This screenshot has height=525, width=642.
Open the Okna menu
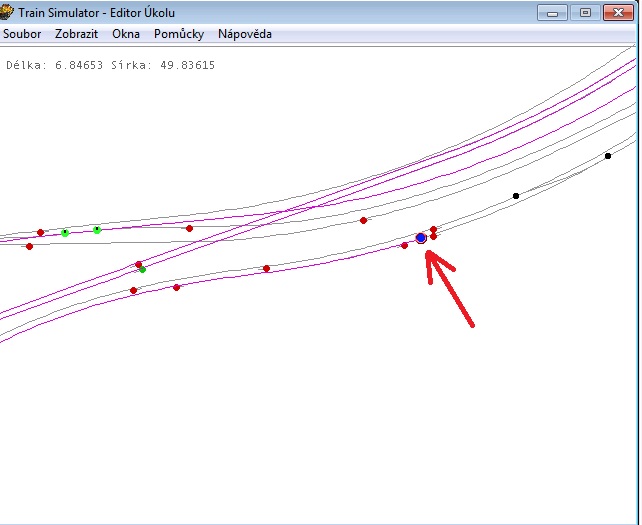point(126,34)
